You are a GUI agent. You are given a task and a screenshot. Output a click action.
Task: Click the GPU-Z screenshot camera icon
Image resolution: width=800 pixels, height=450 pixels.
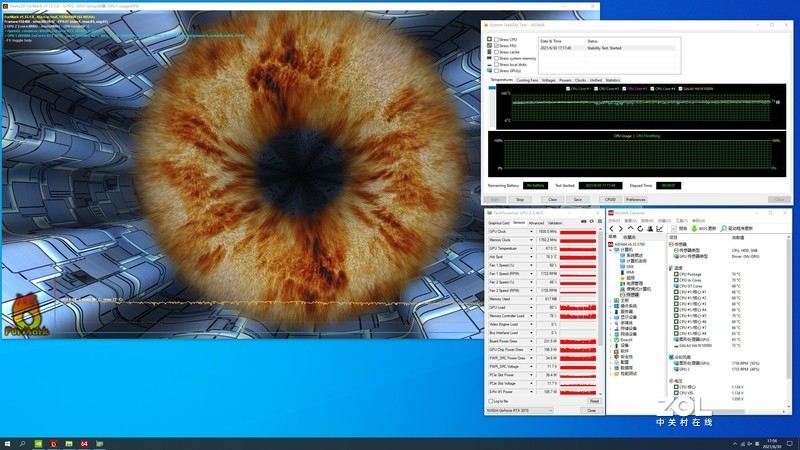[582, 223]
